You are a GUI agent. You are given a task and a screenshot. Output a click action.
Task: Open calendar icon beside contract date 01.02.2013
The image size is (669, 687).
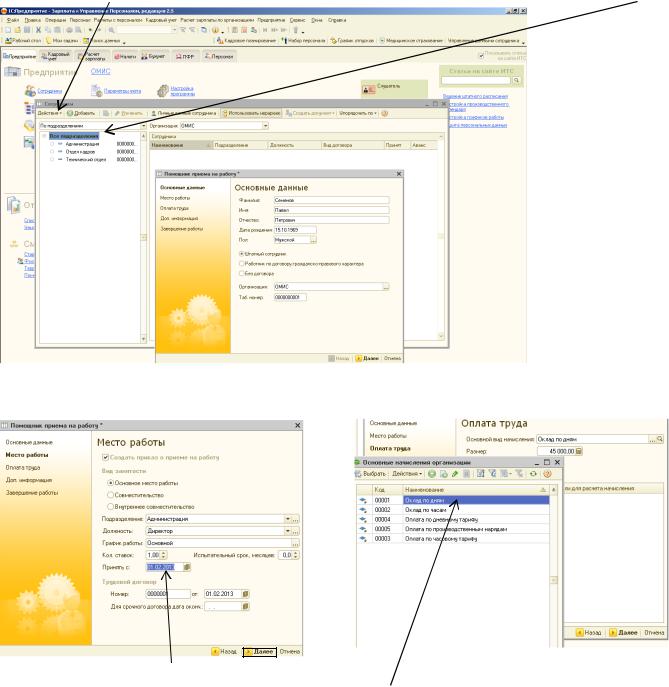tap(245, 594)
